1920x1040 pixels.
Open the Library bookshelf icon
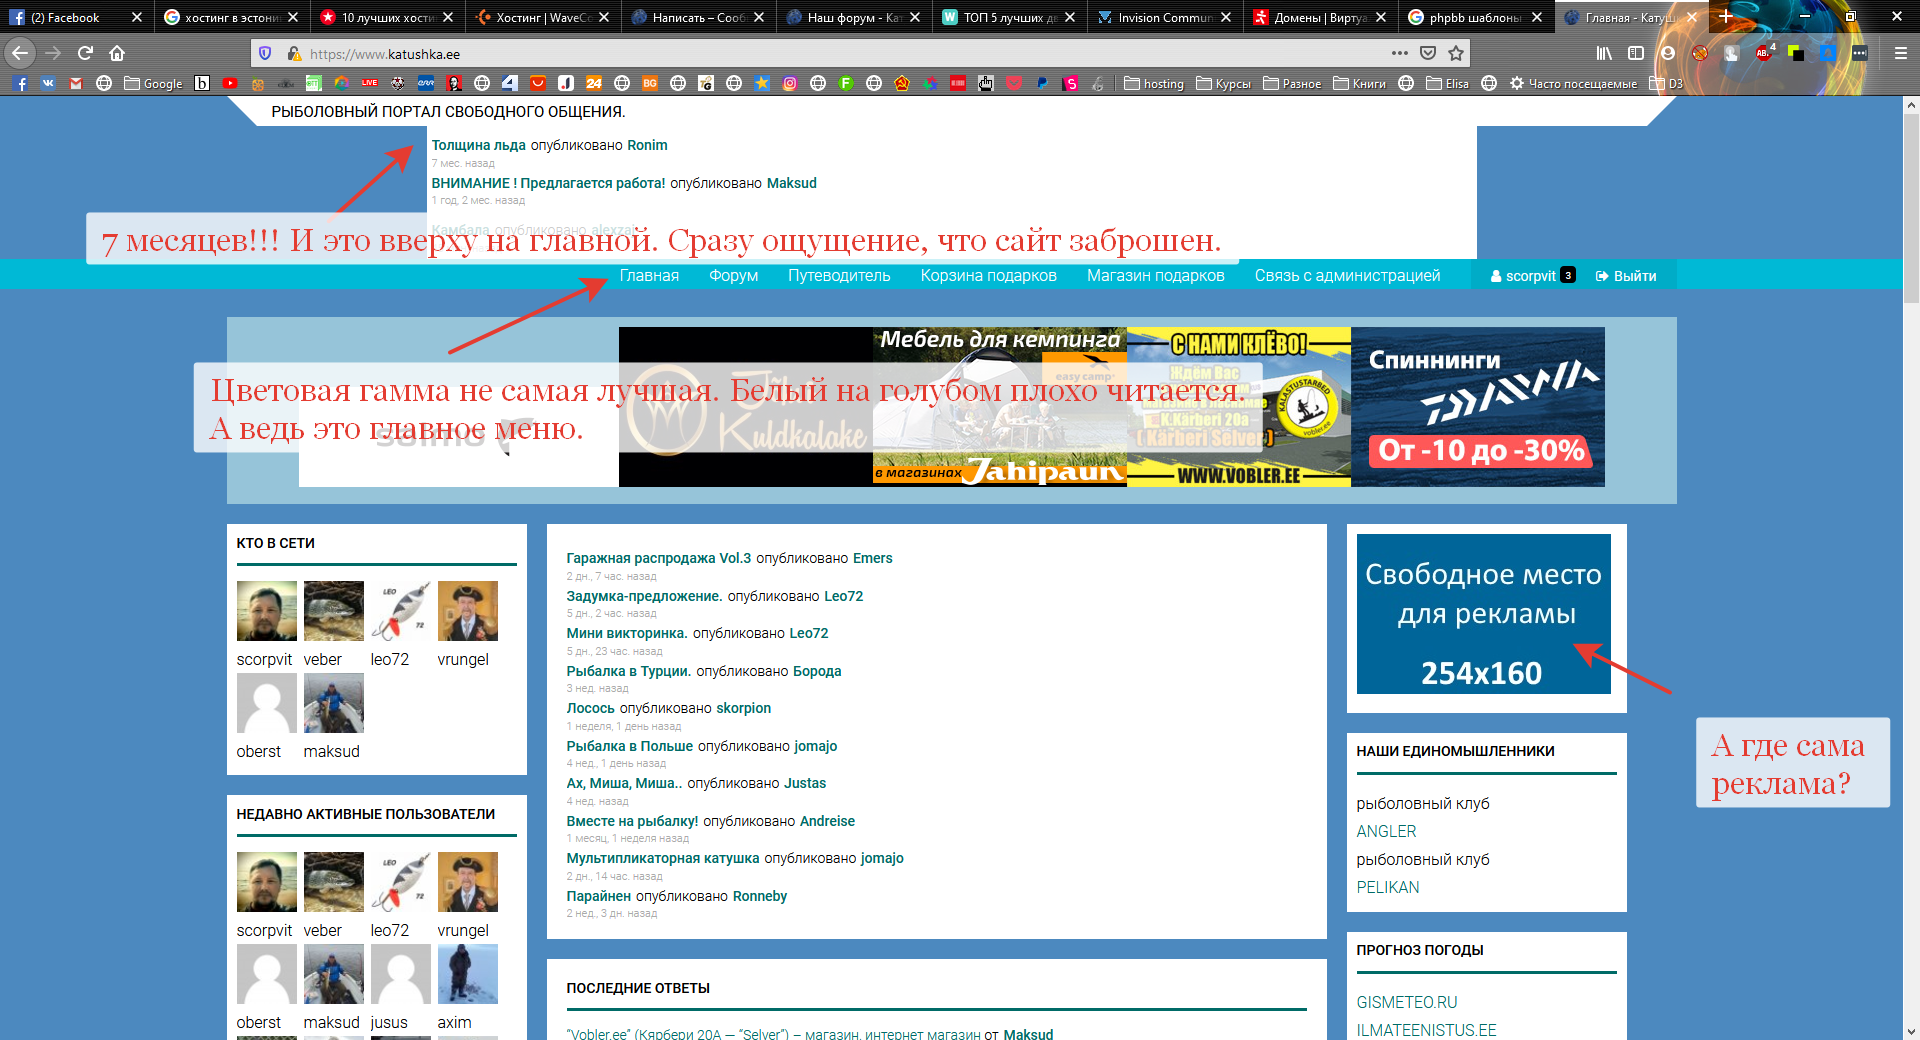[1604, 53]
